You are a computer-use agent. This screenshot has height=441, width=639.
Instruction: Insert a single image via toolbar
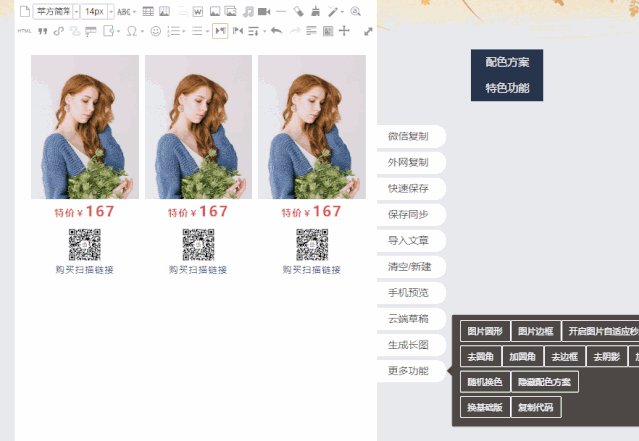click(215, 11)
